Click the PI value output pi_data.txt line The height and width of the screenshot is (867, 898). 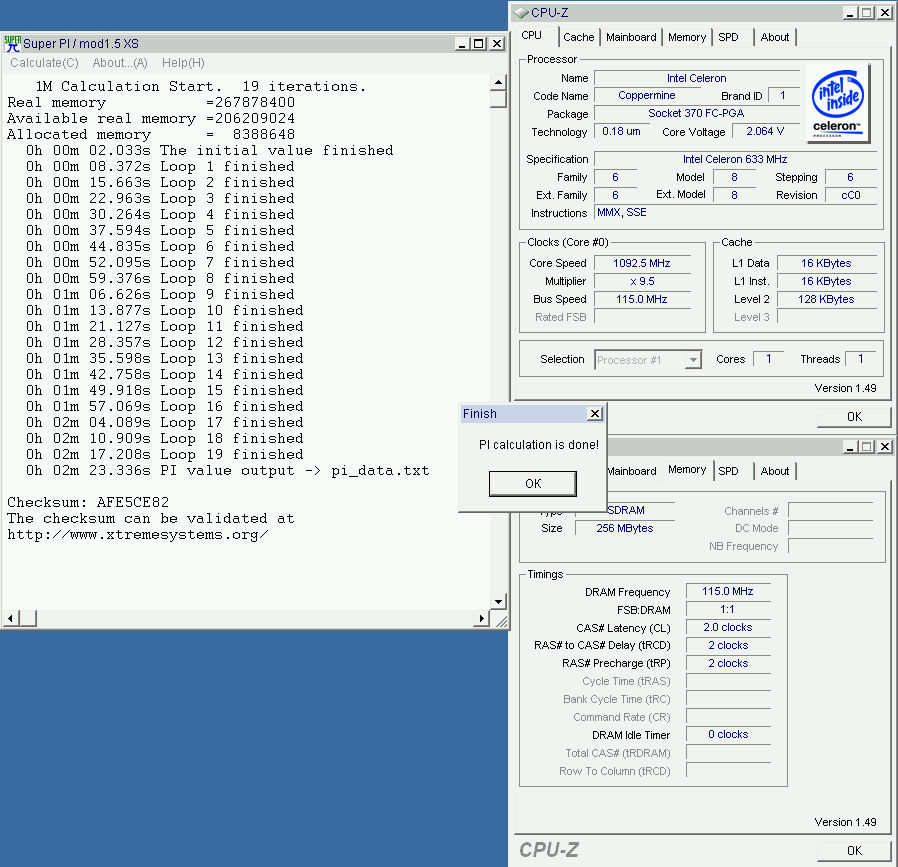(x=227, y=471)
